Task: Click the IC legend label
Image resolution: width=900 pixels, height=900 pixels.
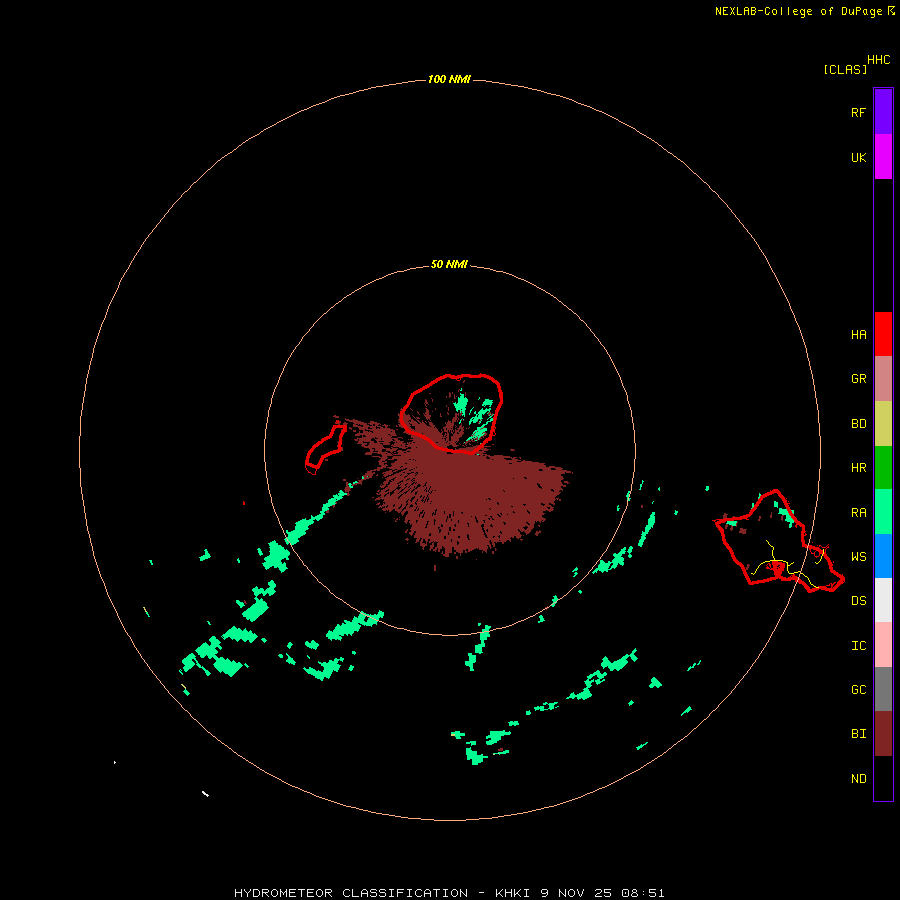Action: (x=858, y=645)
